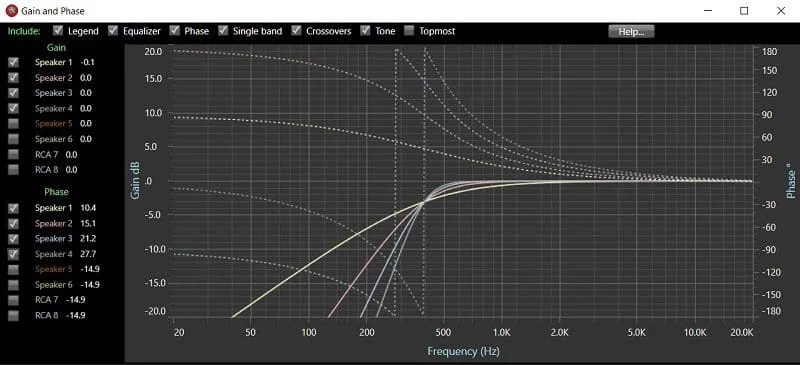Uncheck the Legend include checkbox
This screenshot has height=365, width=800.
(x=58, y=31)
